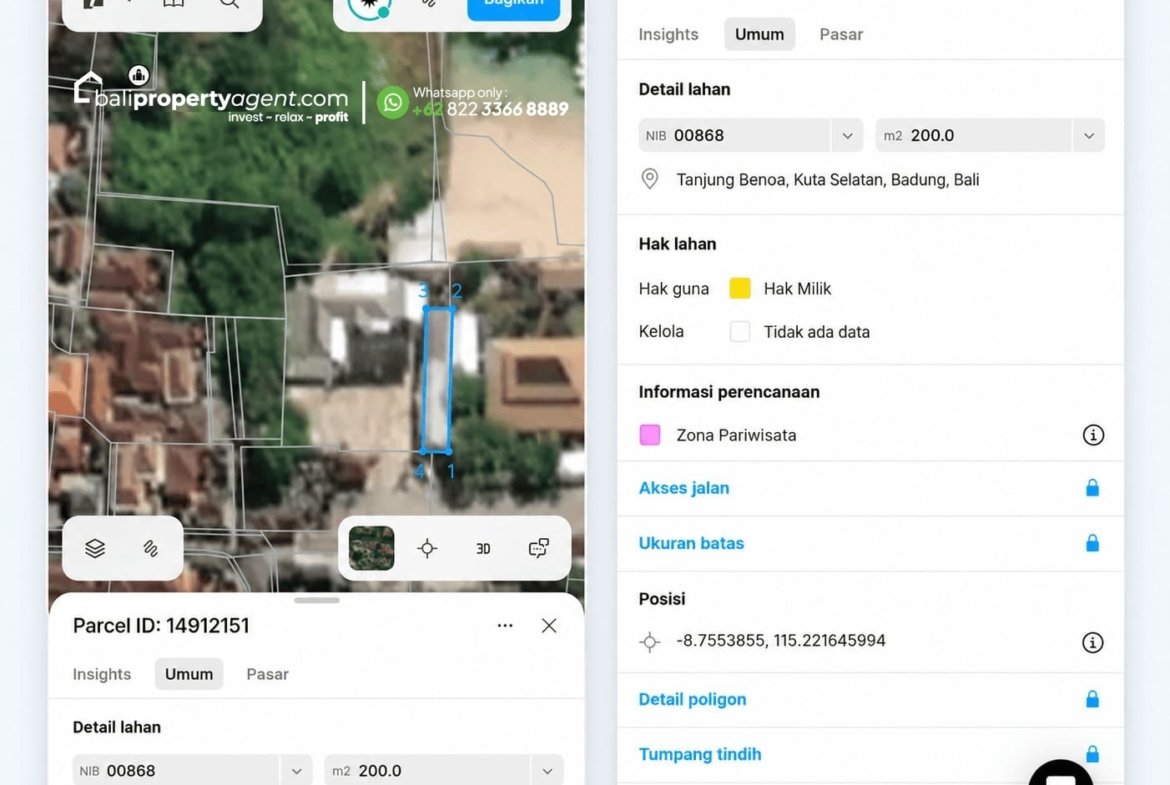Switch the map to 3D view
1170x785 pixels.
[x=483, y=548]
